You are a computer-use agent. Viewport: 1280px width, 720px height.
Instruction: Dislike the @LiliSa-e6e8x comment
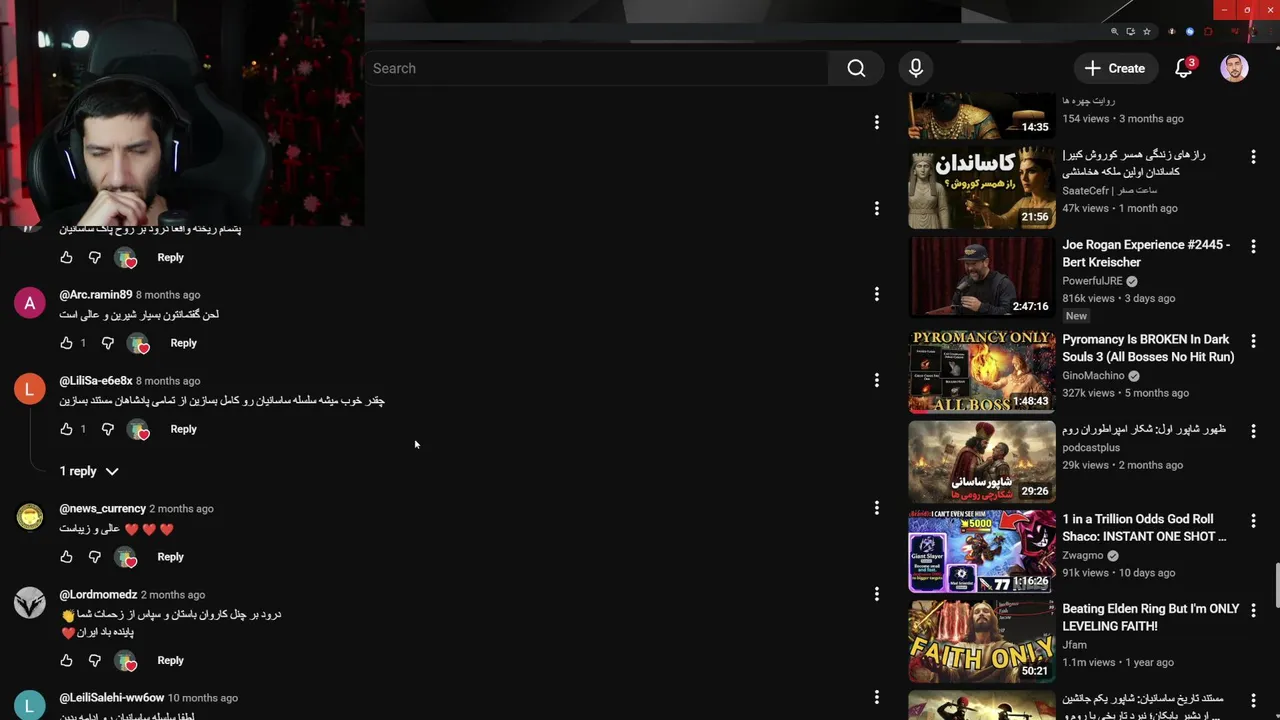tap(108, 429)
